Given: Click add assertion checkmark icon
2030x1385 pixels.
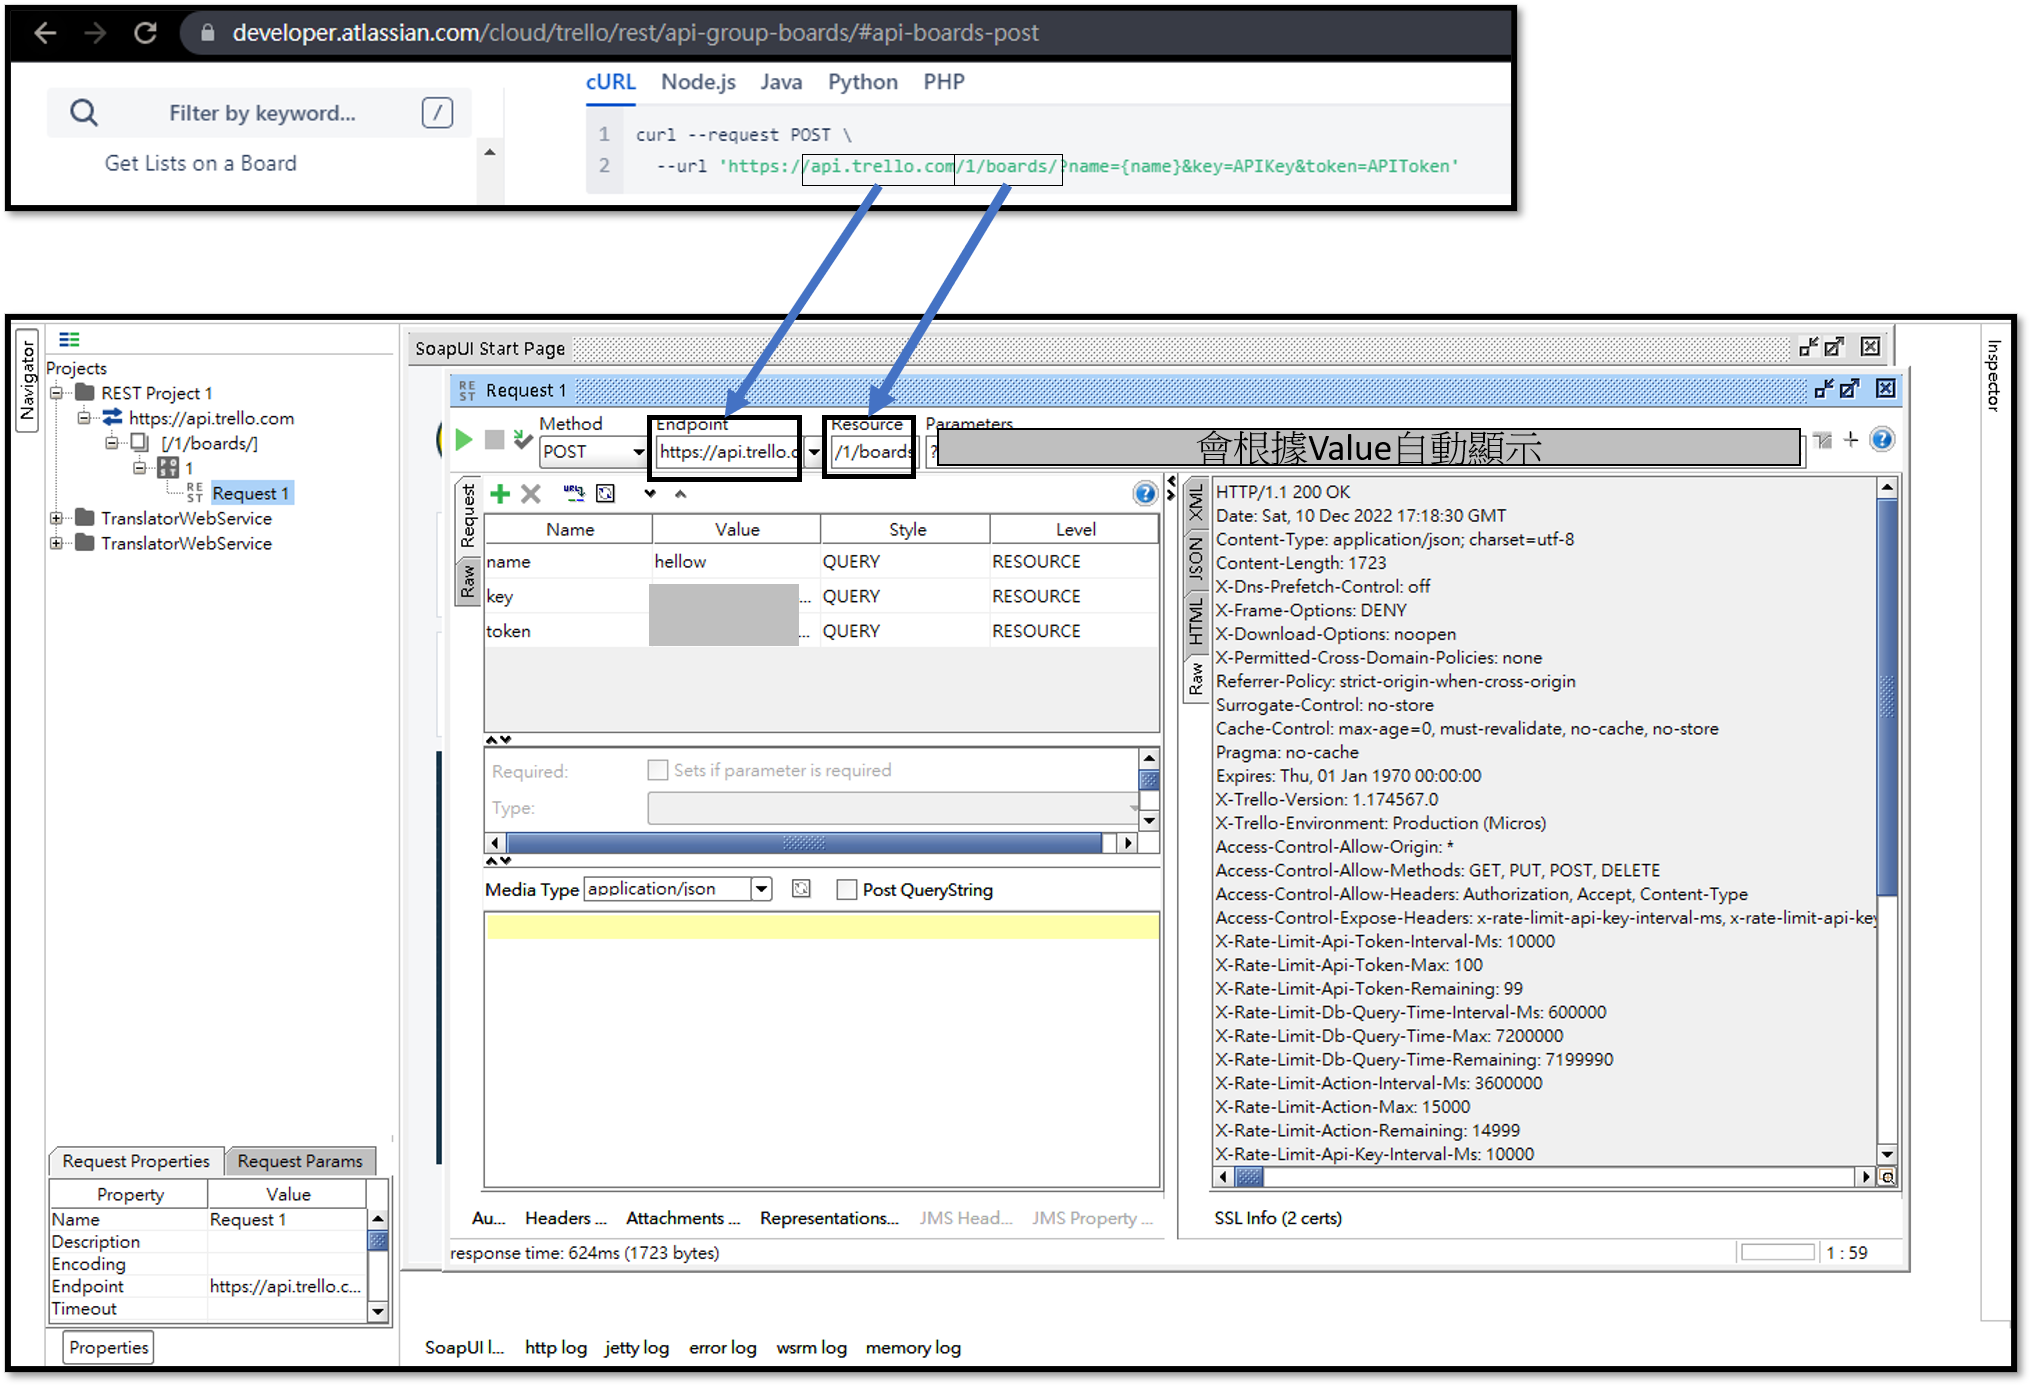Looking at the screenshot, I should [522, 438].
